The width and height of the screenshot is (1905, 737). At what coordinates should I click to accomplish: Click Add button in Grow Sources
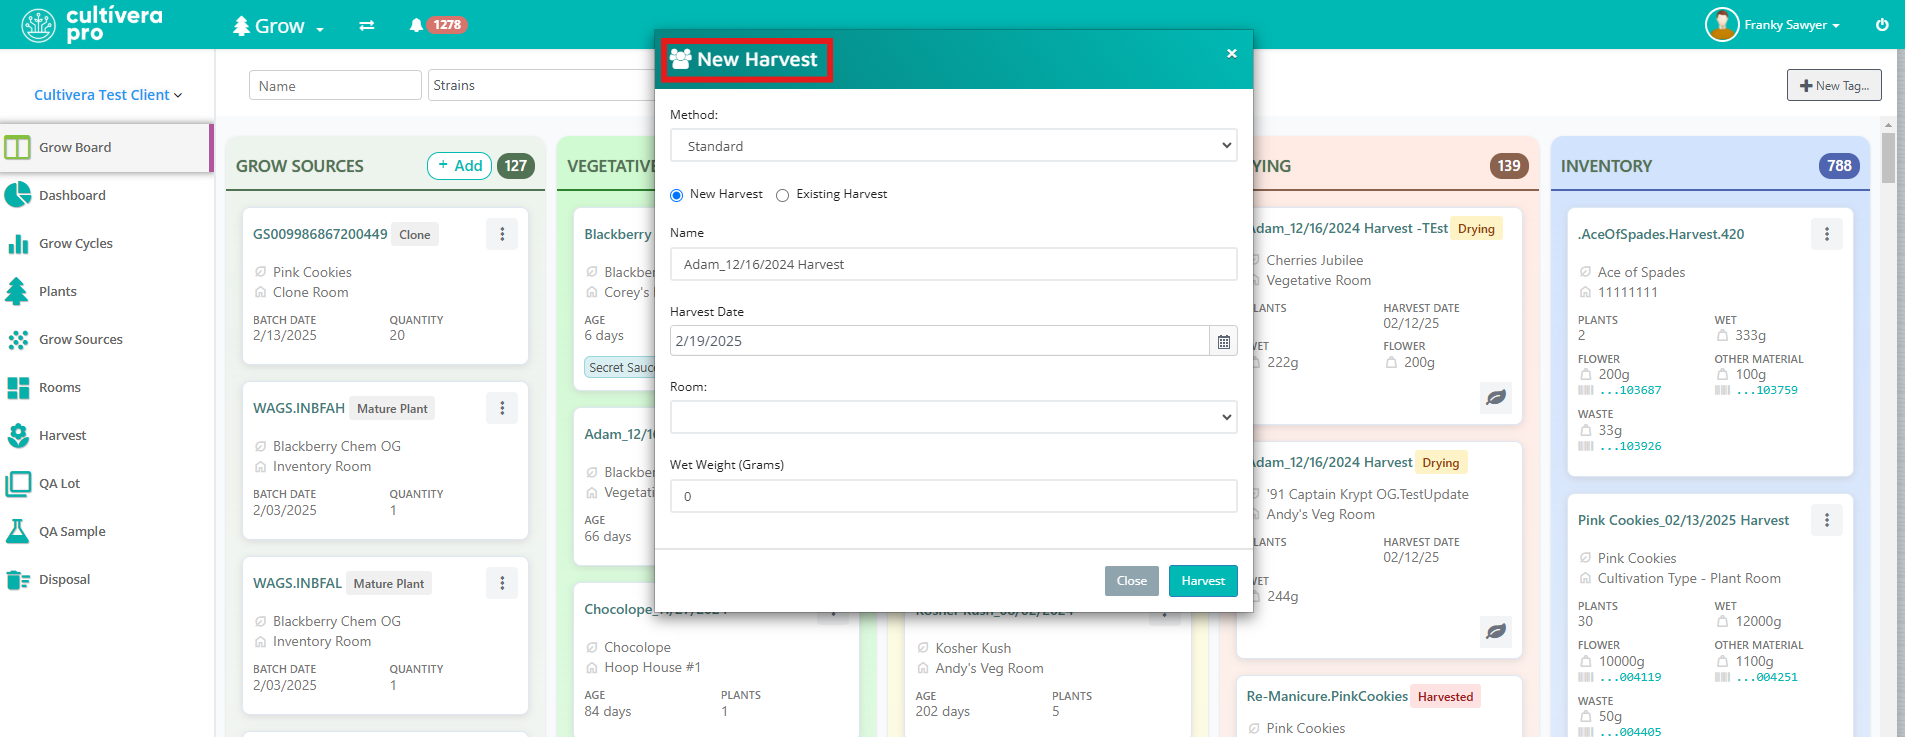click(459, 166)
